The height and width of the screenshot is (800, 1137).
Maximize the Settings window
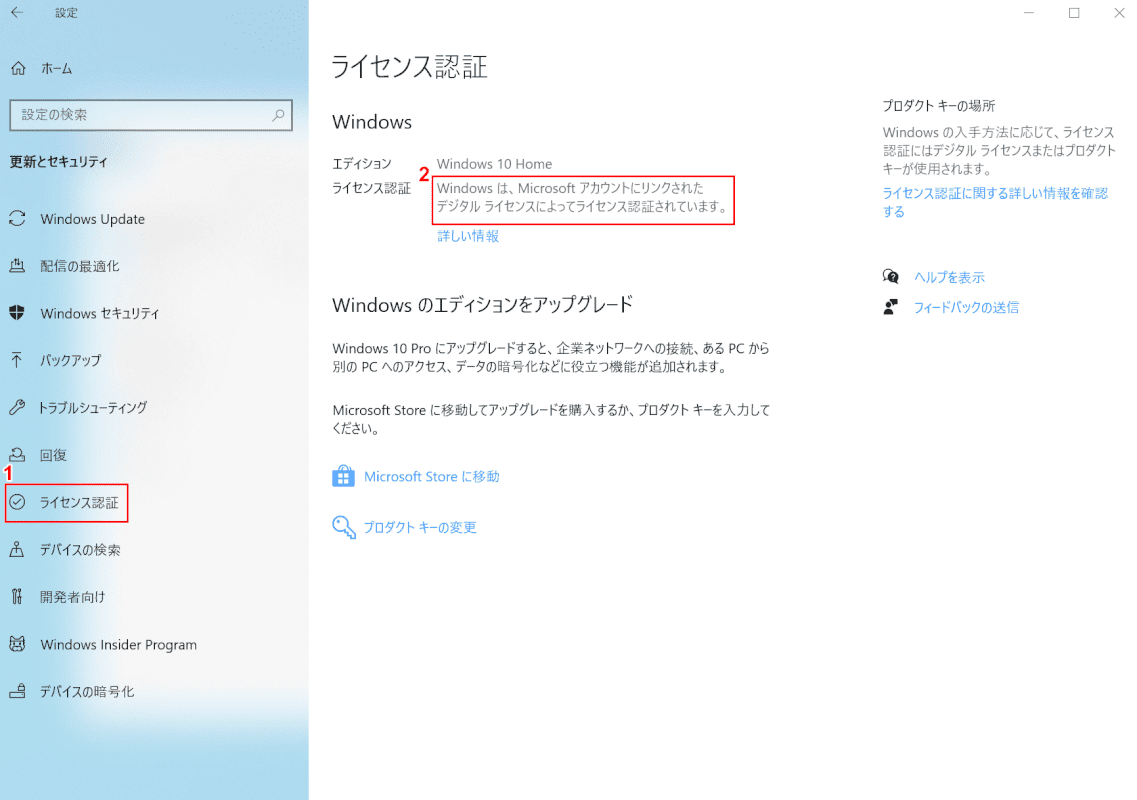pyautogui.click(x=1074, y=12)
